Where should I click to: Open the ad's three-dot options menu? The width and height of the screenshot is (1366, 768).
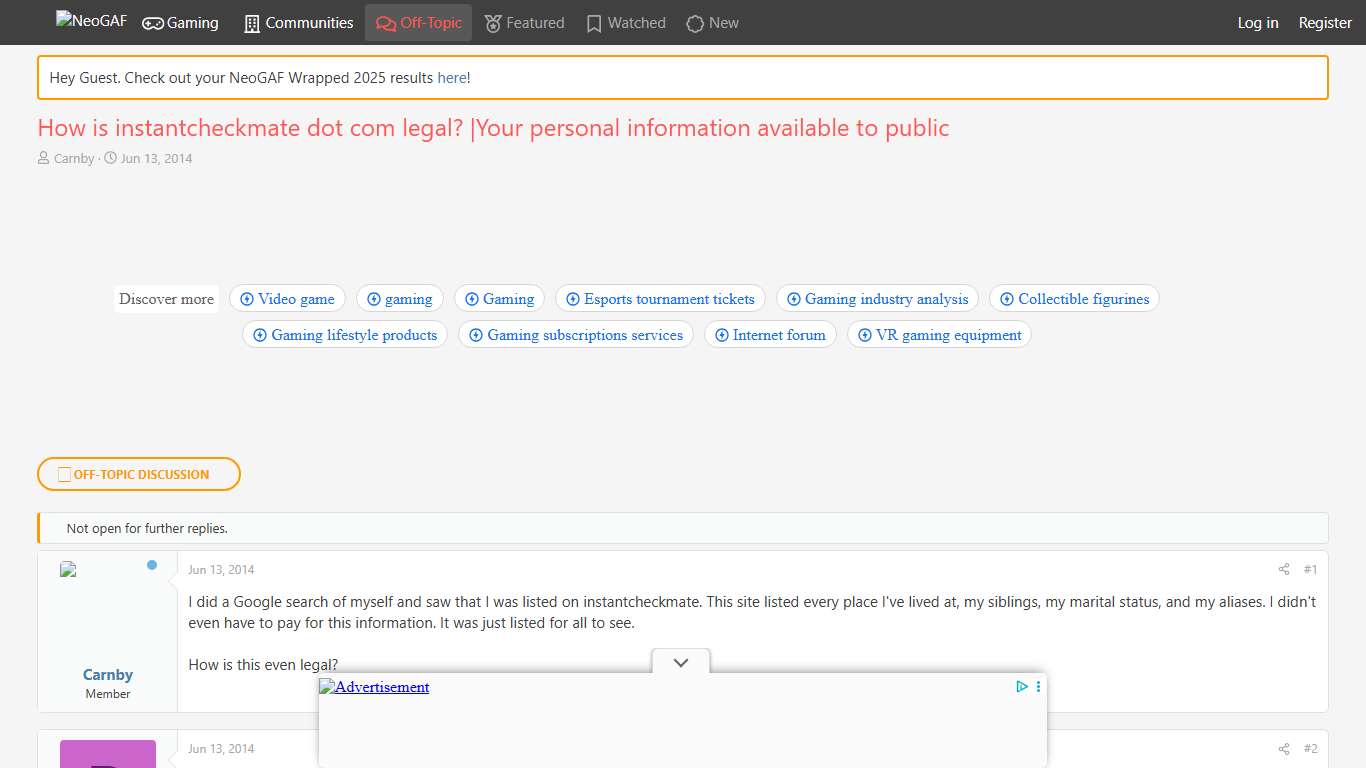1037,686
